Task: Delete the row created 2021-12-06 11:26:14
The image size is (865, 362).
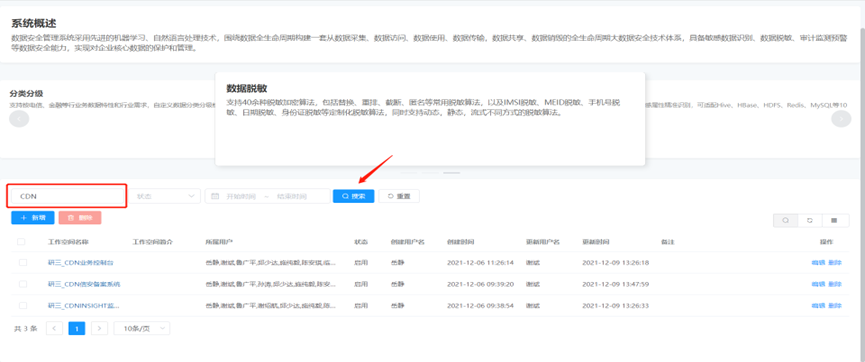Action: [x=835, y=263]
